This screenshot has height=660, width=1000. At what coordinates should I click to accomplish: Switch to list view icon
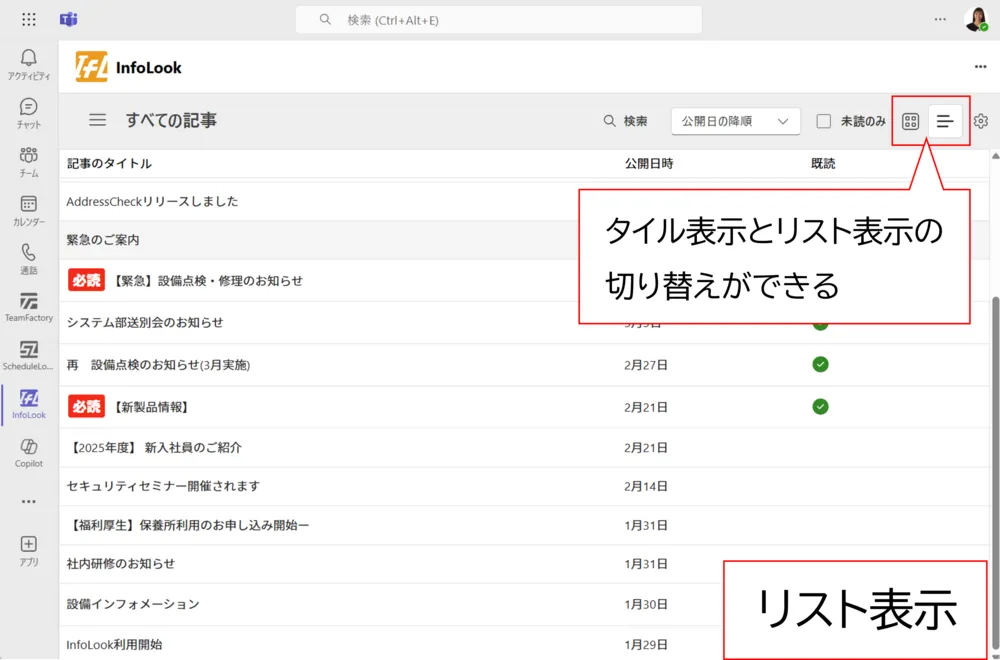(x=945, y=121)
